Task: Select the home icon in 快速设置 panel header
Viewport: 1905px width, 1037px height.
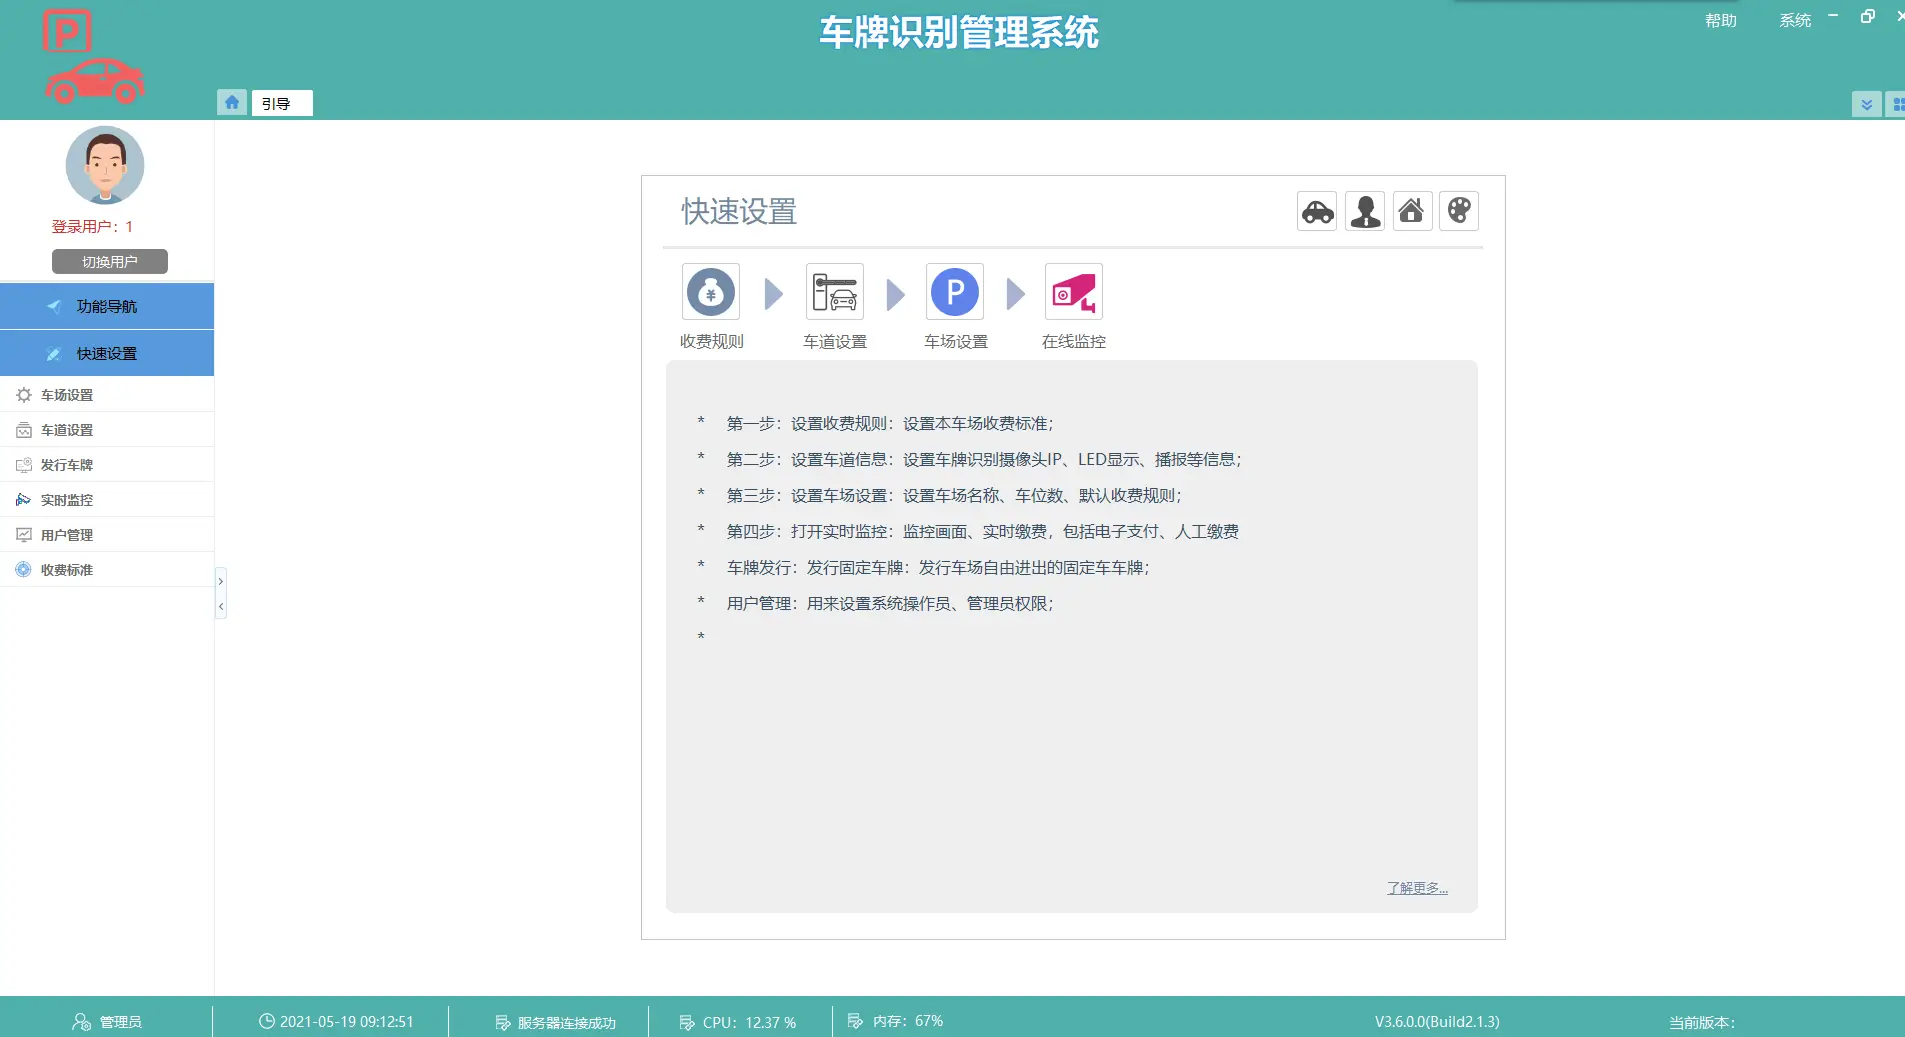Action: click(1412, 211)
